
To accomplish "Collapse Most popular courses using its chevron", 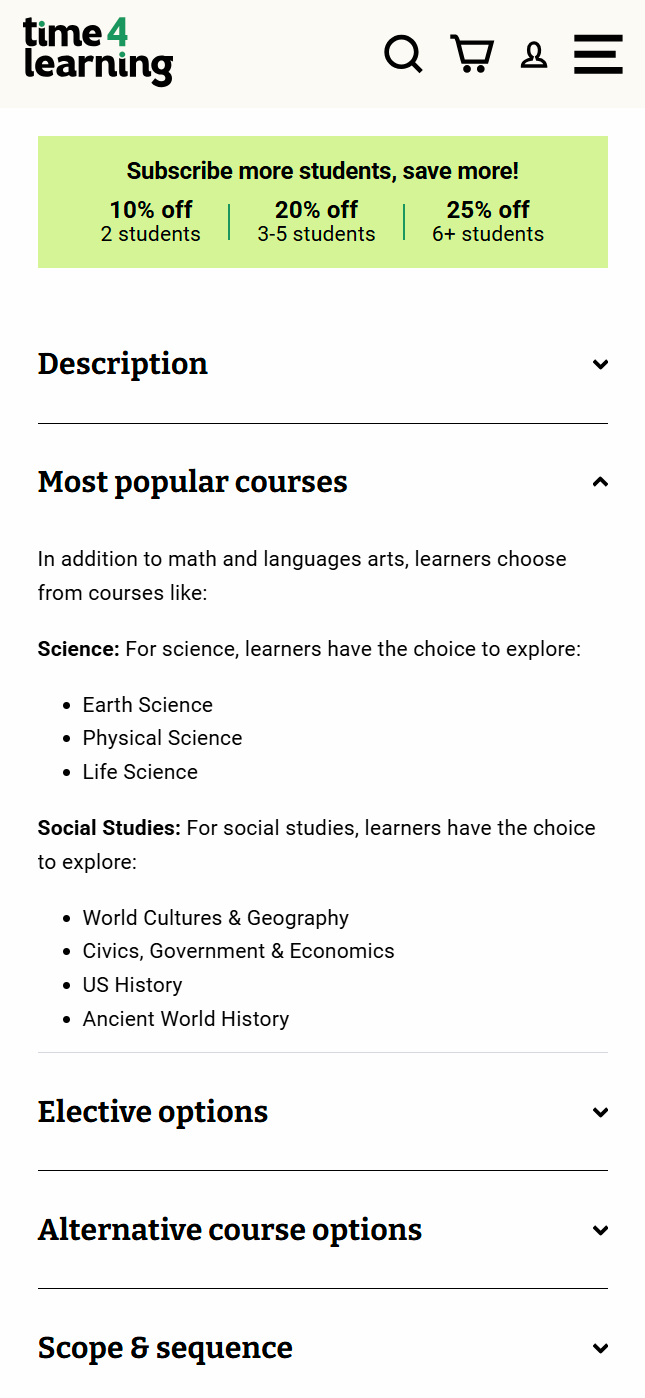I will click(600, 482).
